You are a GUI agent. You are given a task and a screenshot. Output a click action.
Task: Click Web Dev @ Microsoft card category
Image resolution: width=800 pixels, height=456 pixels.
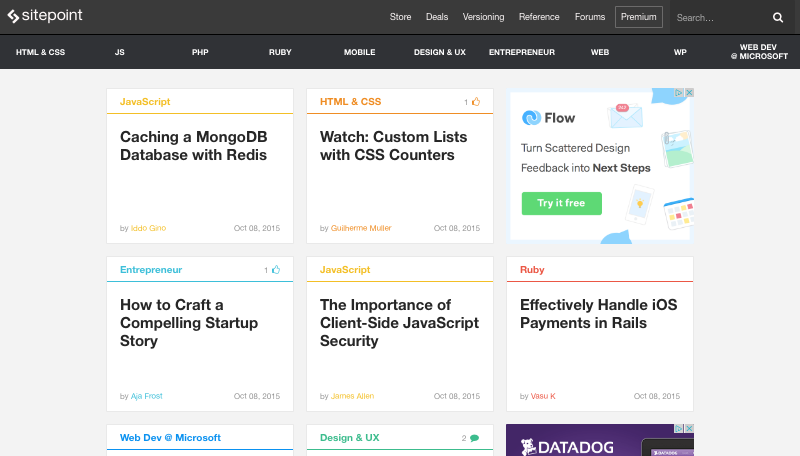[170, 438]
